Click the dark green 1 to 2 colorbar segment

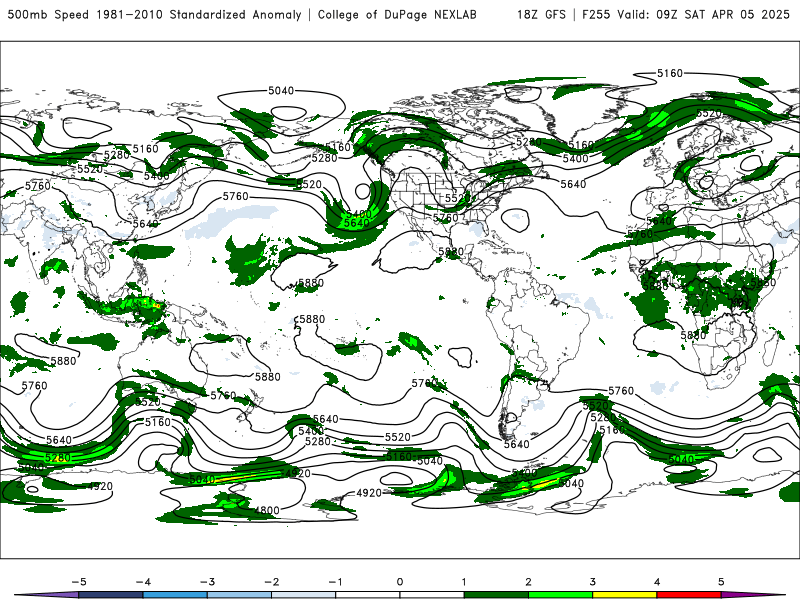[496, 595]
